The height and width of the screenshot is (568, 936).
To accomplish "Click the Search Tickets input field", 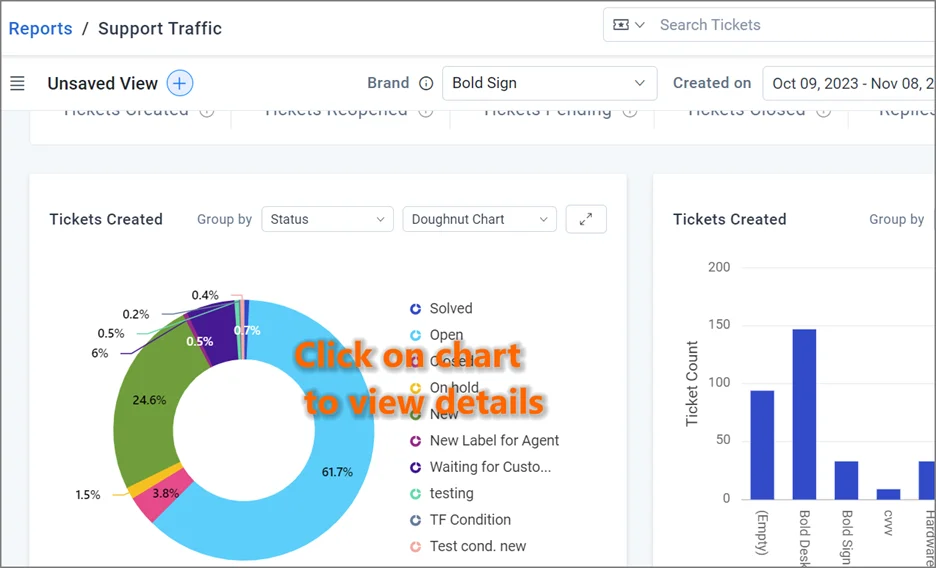I will click(x=794, y=25).
